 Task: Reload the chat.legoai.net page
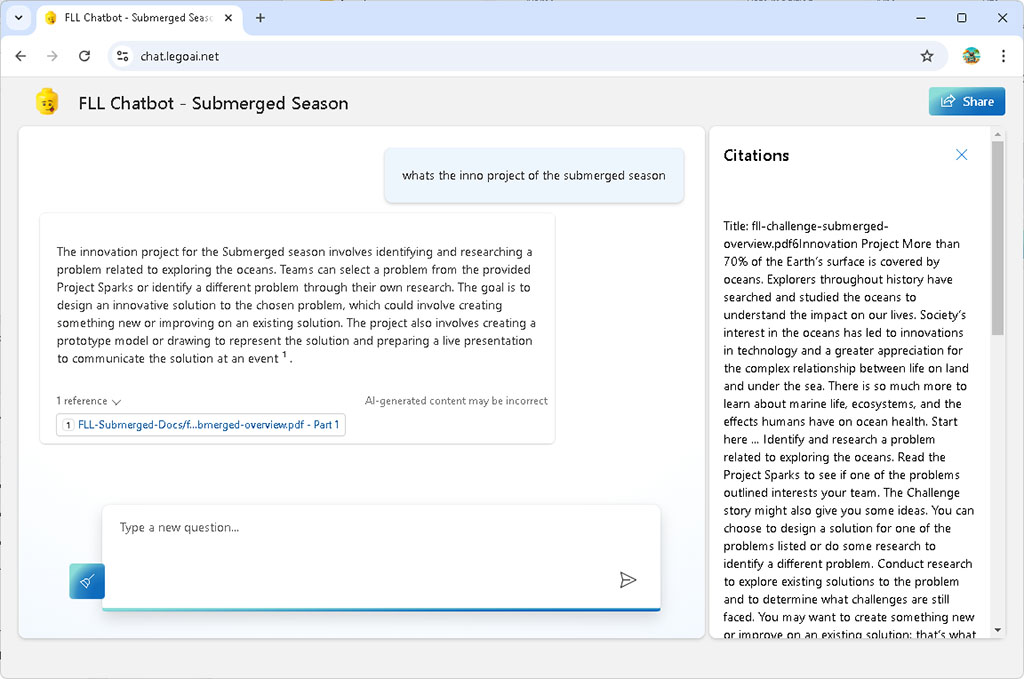coord(84,56)
